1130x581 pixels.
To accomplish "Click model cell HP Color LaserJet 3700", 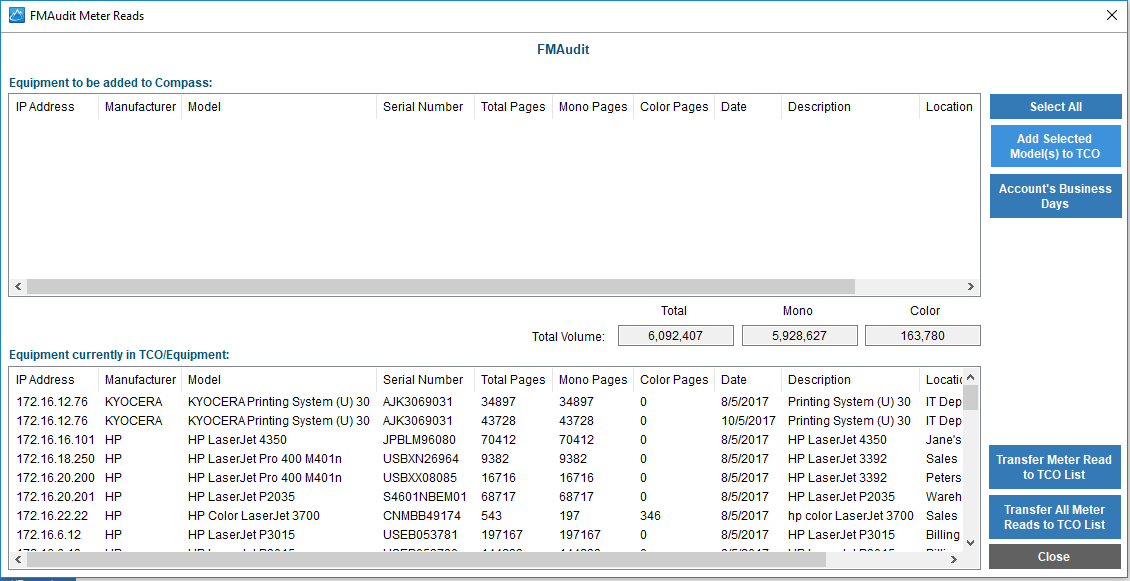I will (254, 516).
